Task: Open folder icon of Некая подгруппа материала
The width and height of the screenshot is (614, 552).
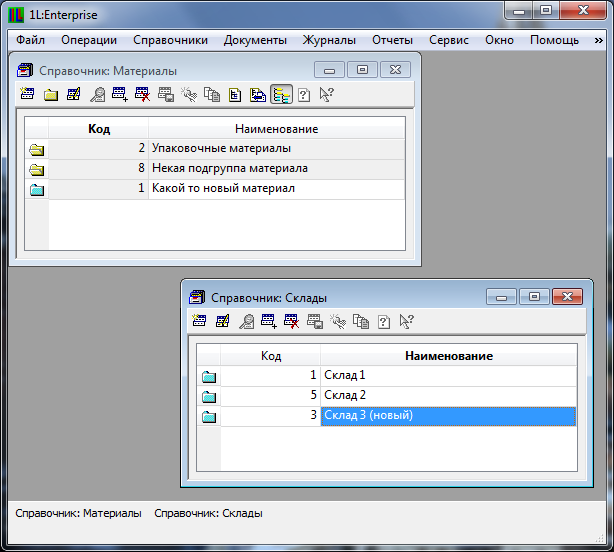Action: coord(37,169)
